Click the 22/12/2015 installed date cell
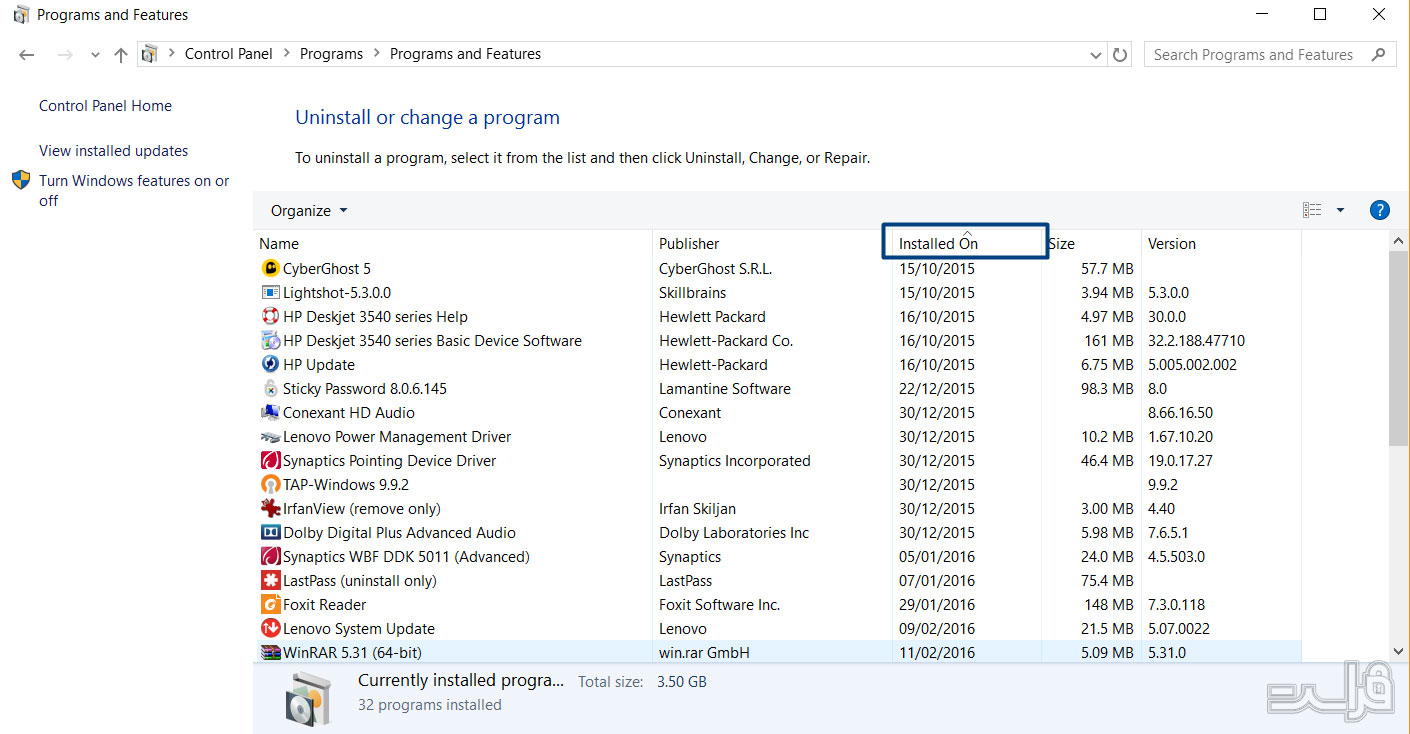This screenshot has height=734, width=1410. 937,388
